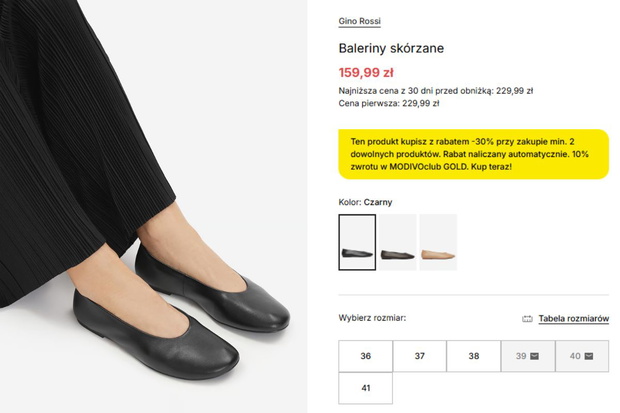Click the envelope notify icon for size 40
Screen dimensions: 620x413
588,356
